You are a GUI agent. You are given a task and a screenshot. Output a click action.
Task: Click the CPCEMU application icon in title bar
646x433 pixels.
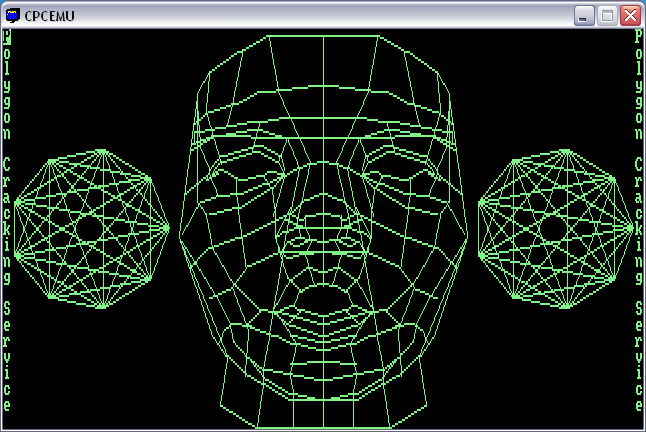tap(13, 16)
